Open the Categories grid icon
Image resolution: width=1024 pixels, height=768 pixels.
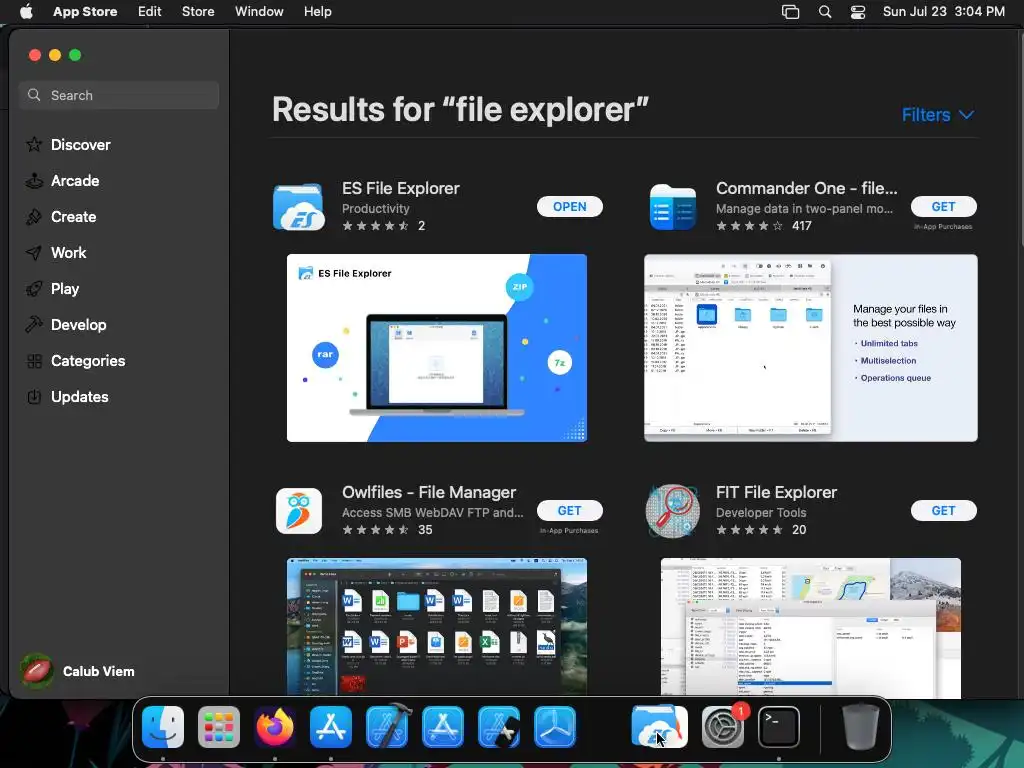click(34, 360)
